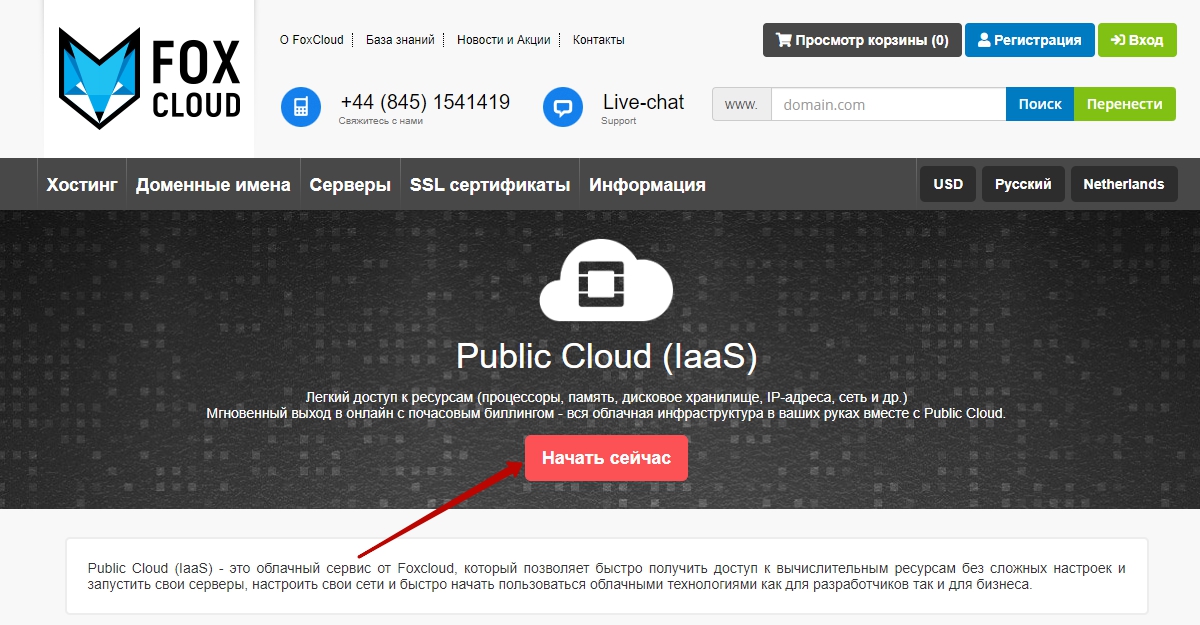
Task: Click the FoxCloud fox logo
Action: 149,78
